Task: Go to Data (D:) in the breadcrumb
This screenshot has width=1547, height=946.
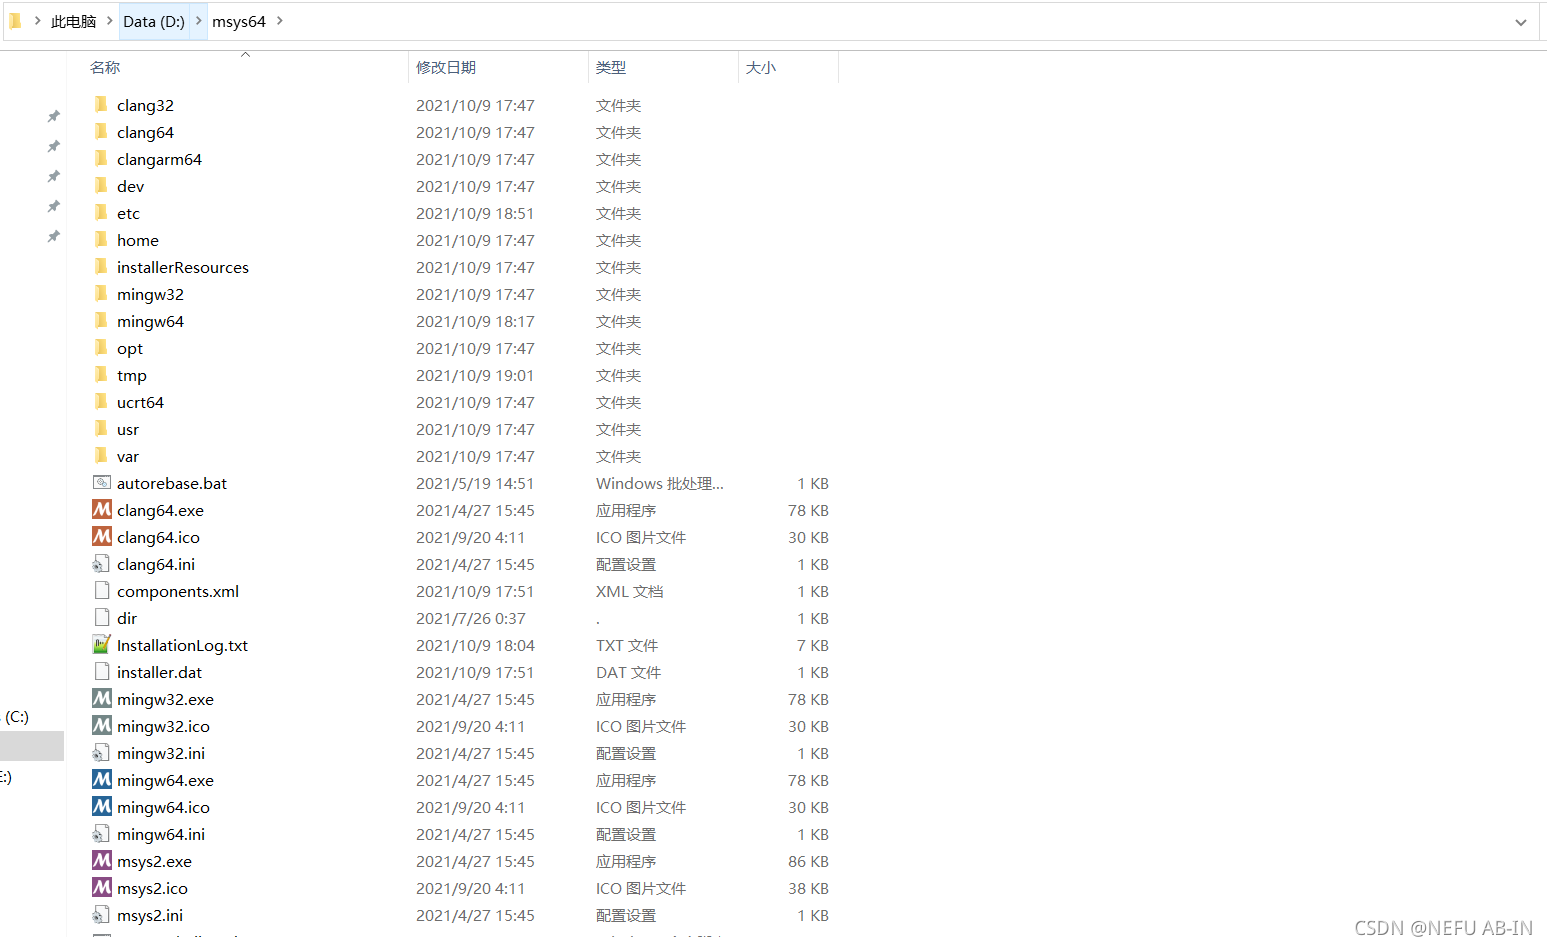Action: (x=154, y=21)
